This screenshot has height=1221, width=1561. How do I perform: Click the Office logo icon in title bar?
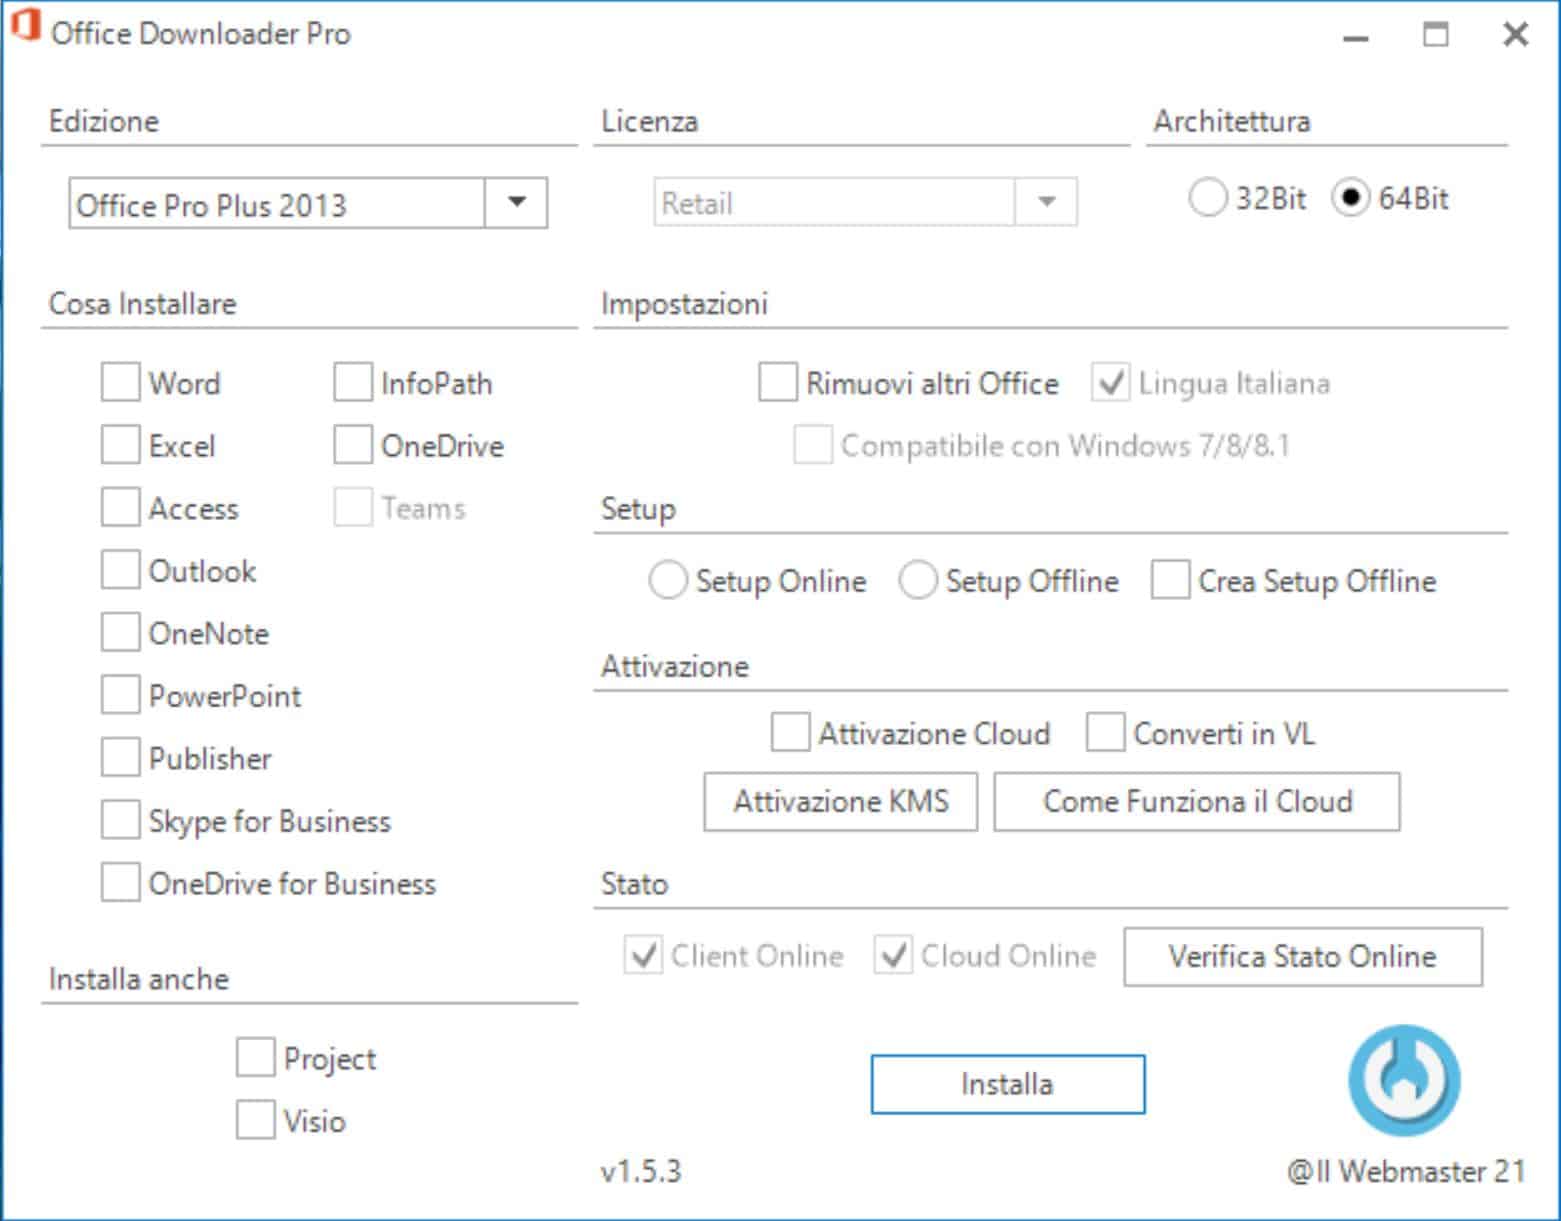pyautogui.click(x=25, y=26)
